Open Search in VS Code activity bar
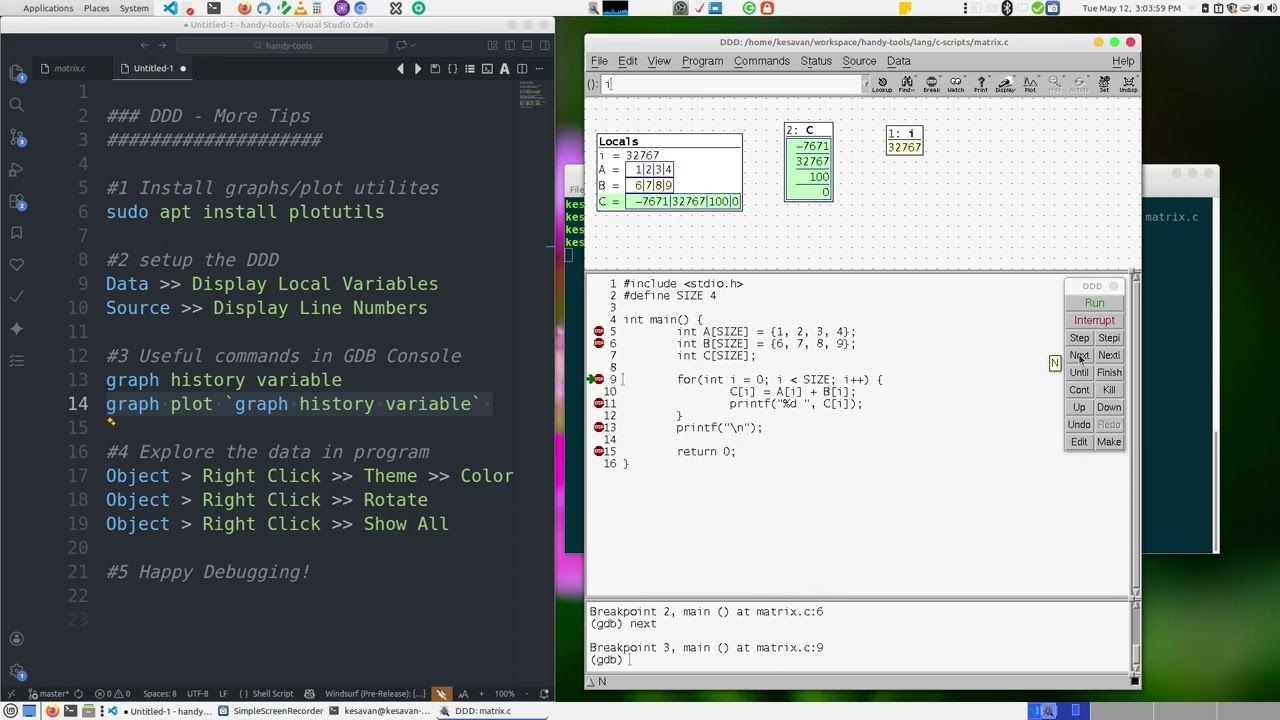This screenshot has height=720, width=1280. (x=16, y=104)
